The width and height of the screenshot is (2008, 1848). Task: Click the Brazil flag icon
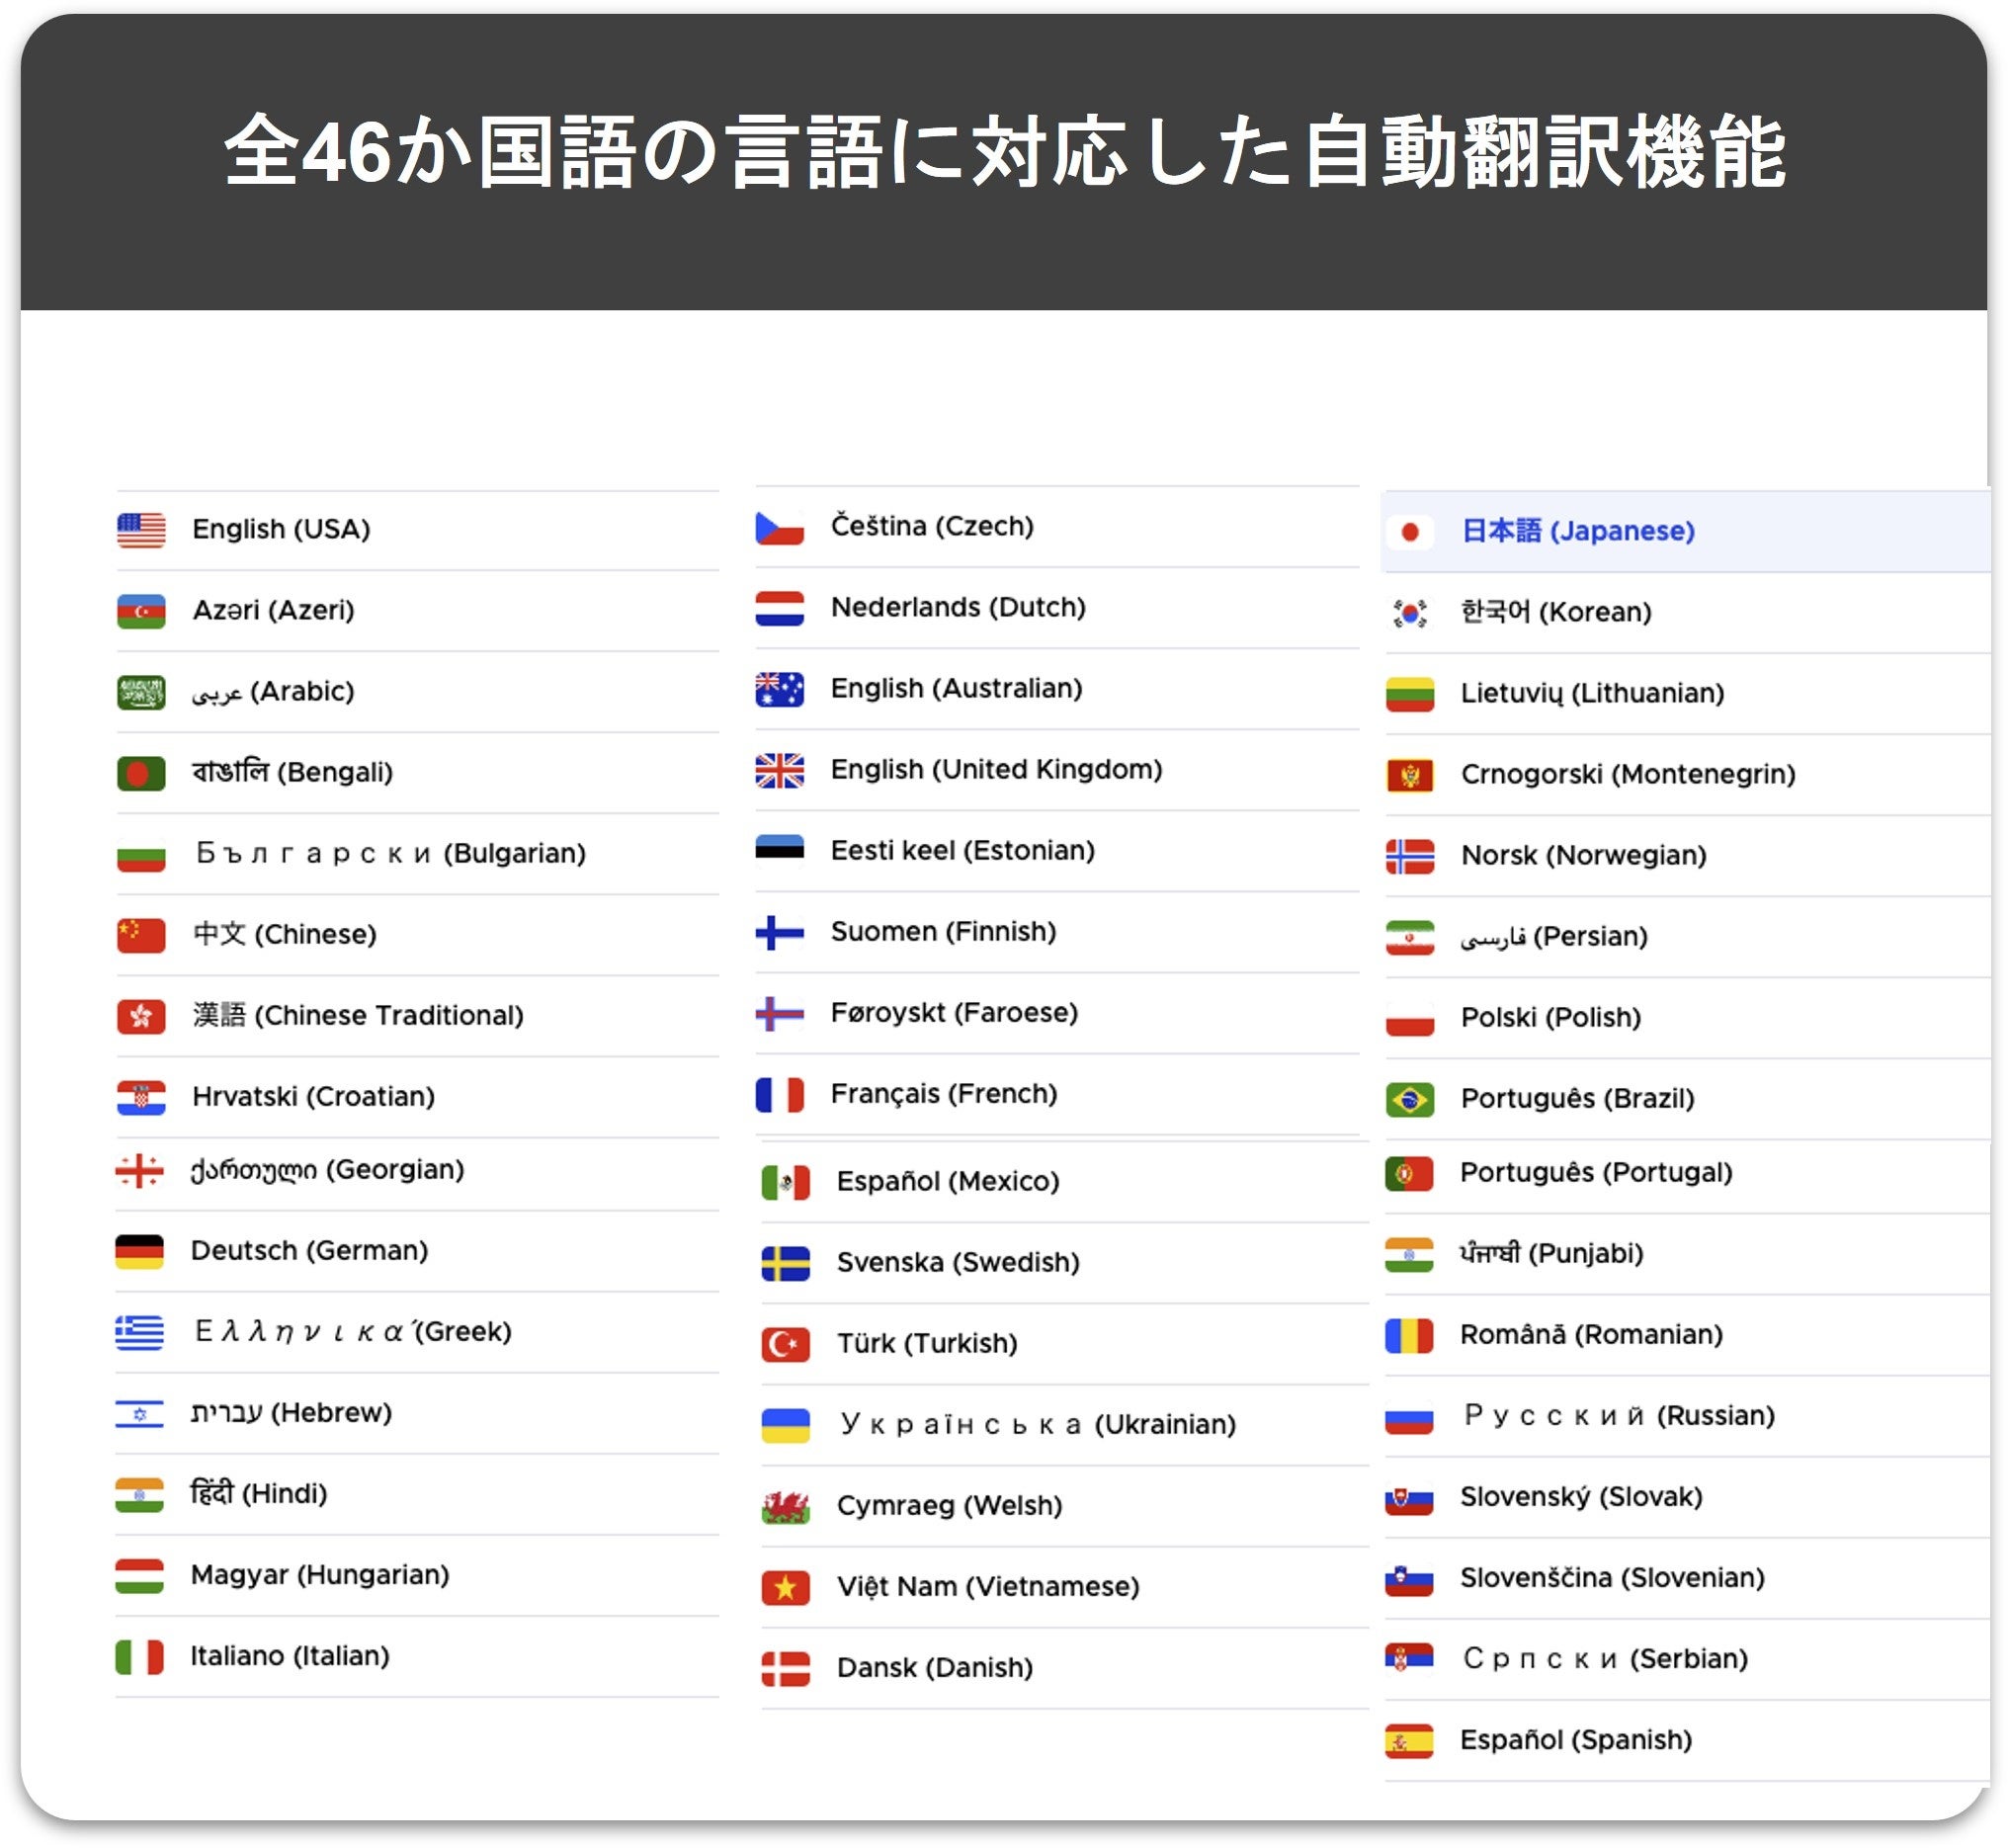1409,1099
